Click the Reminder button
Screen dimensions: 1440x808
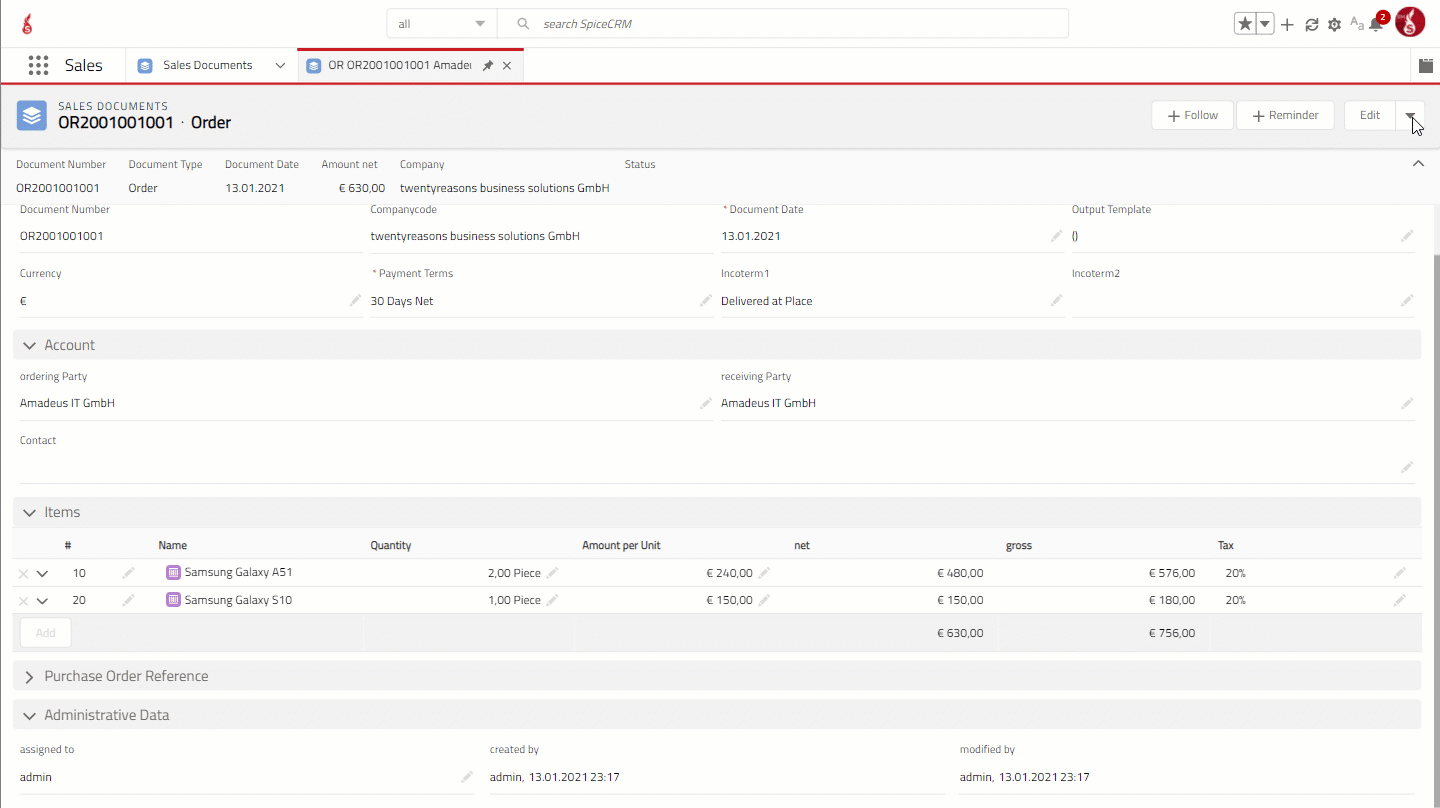tap(1285, 116)
